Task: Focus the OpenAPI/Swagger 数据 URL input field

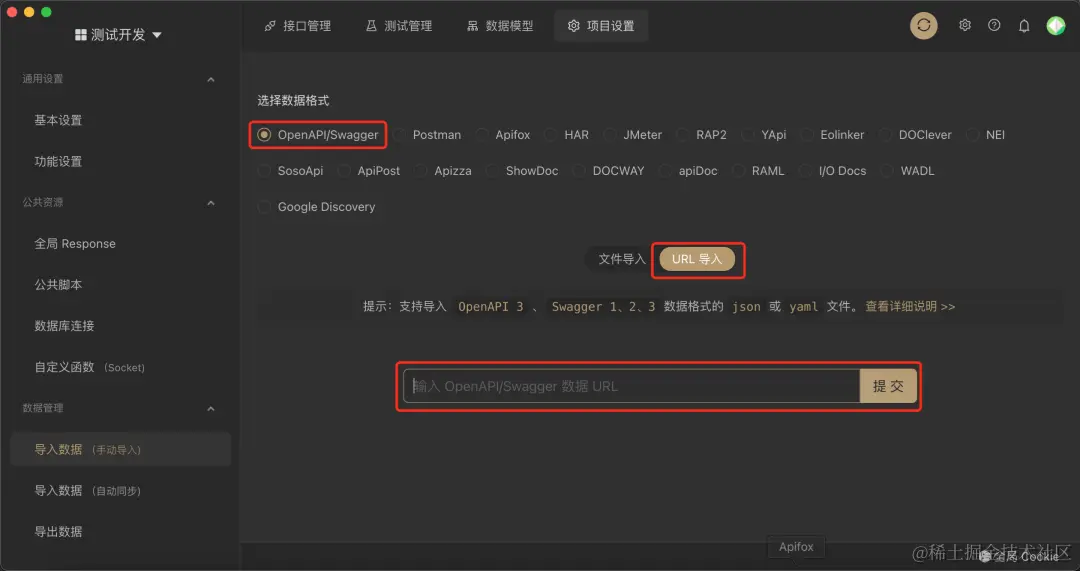Action: (632, 386)
